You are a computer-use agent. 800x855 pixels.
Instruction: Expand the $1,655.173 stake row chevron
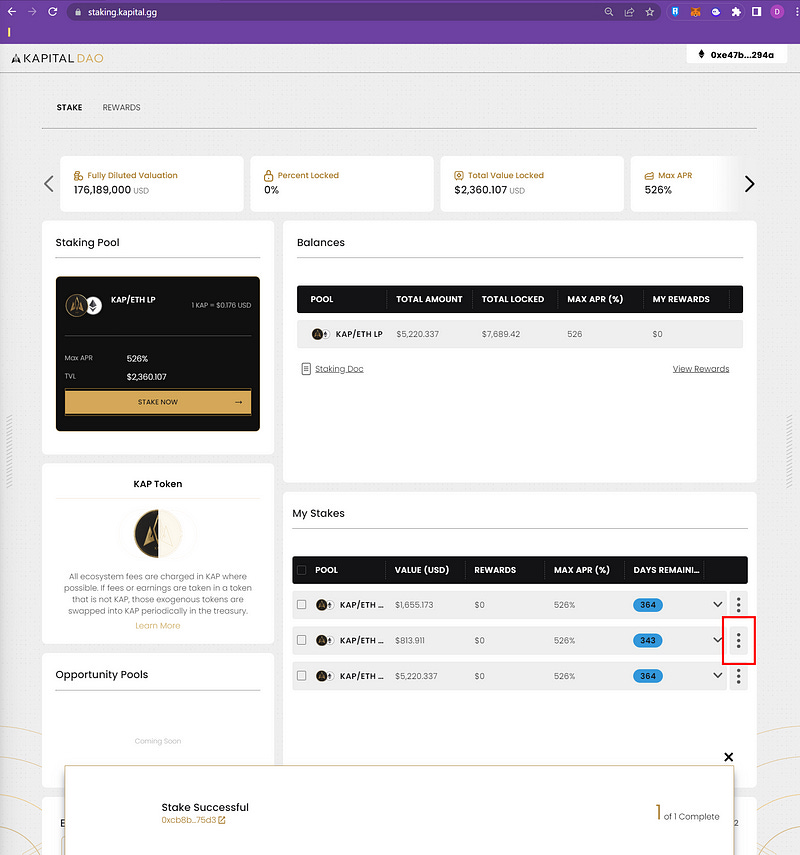(718, 605)
